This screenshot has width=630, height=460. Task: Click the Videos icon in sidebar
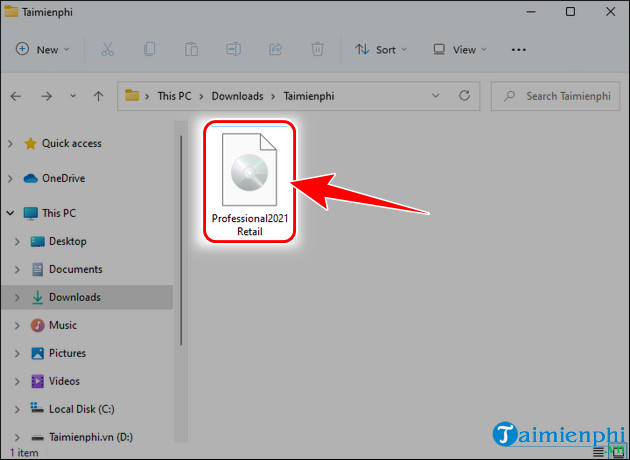pos(37,381)
